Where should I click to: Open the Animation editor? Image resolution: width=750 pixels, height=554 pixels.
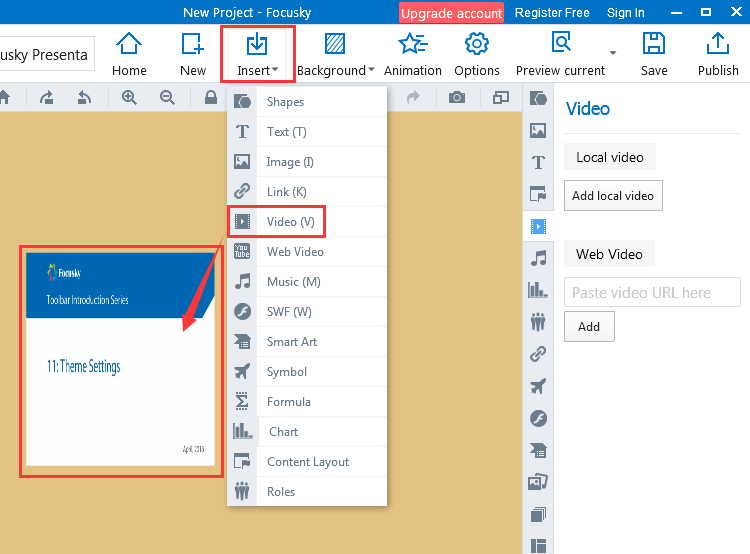pos(413,54)
